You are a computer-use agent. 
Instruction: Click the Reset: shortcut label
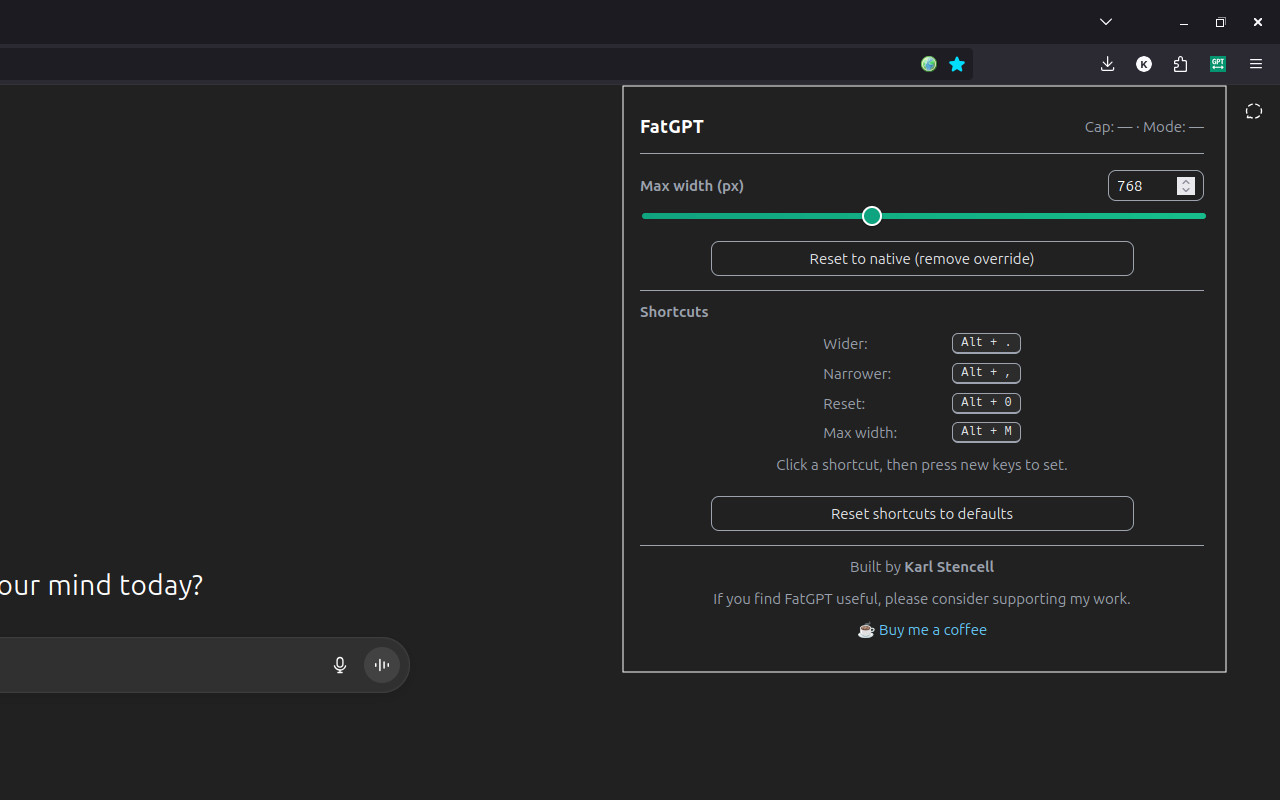coord(844,404)
